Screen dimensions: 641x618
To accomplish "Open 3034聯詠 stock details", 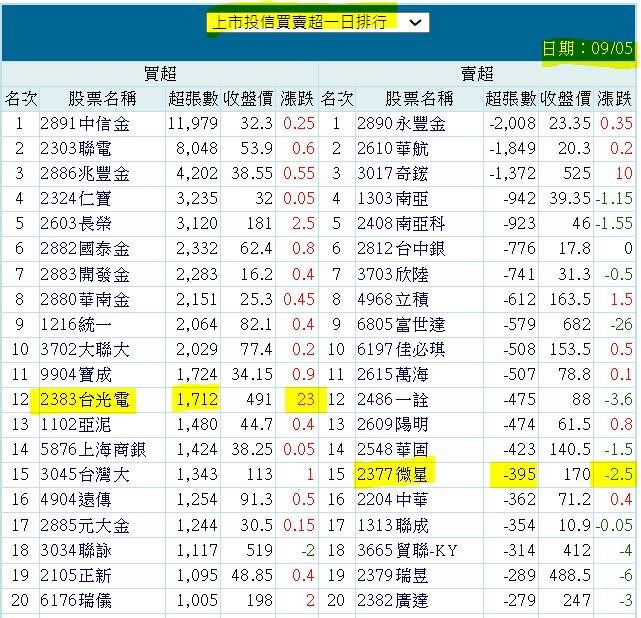I will (77, 550).
